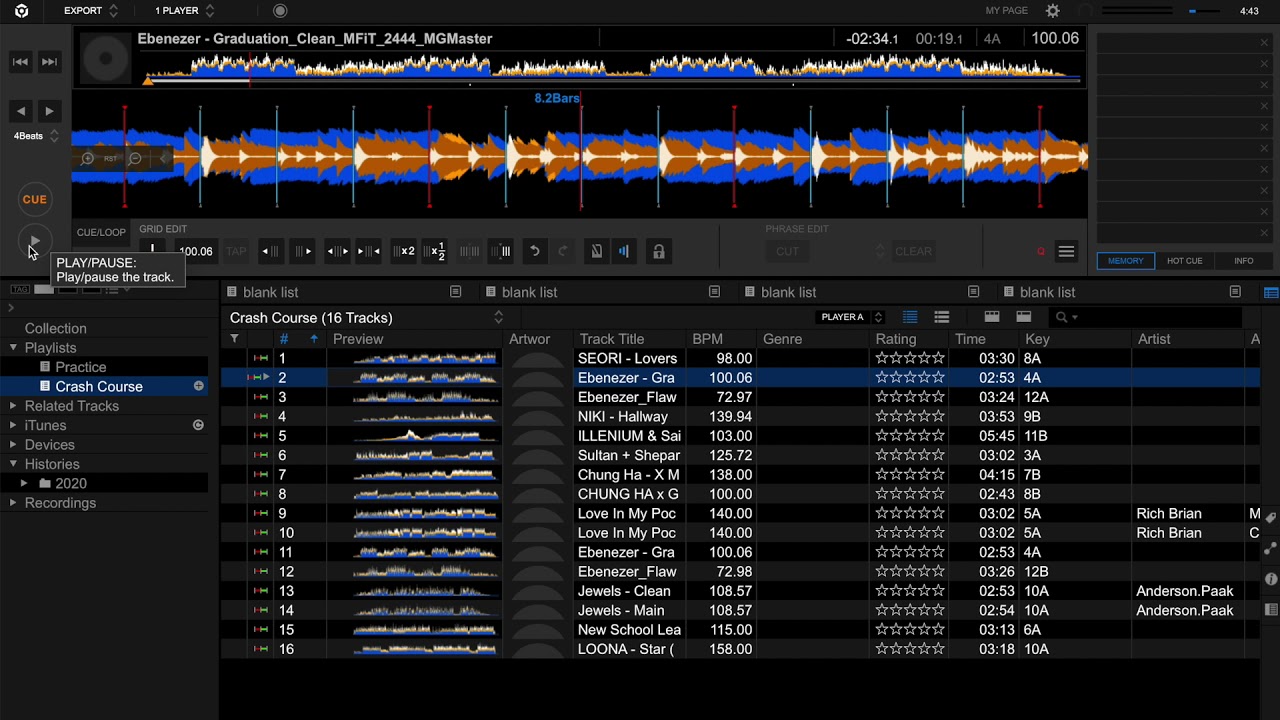Set the first beat marker in Grid Edit
This screenshot has width=1280, height=720.
[153, 250]
